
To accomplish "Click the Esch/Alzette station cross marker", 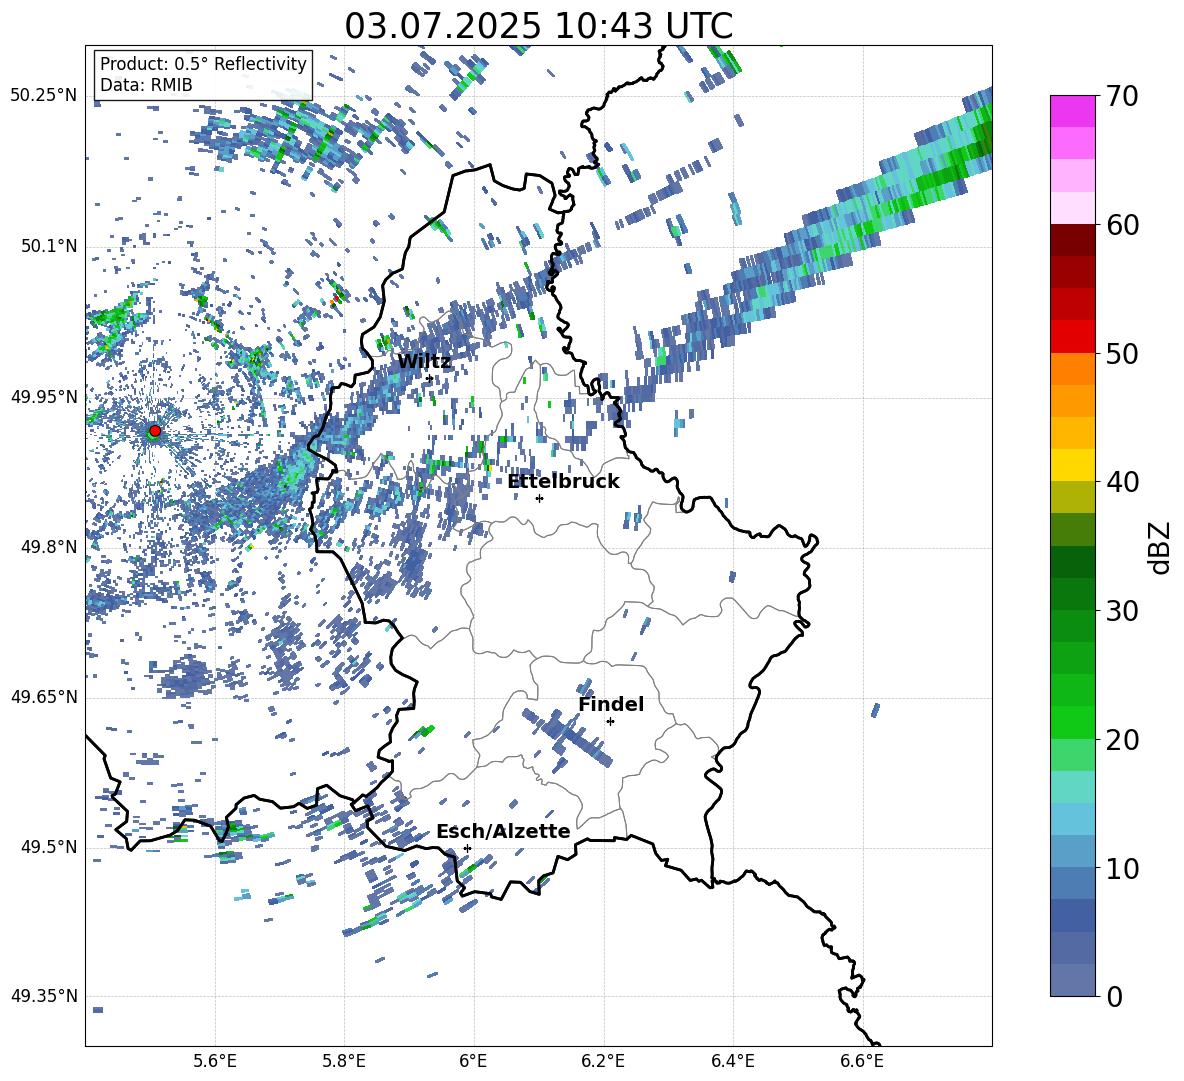I will [467, 848].
